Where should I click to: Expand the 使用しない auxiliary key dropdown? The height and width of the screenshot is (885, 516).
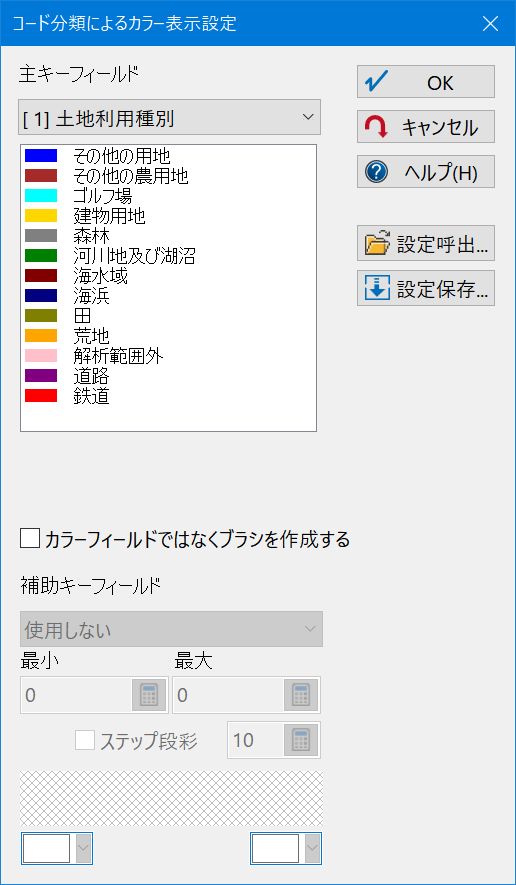pos(172,629)
